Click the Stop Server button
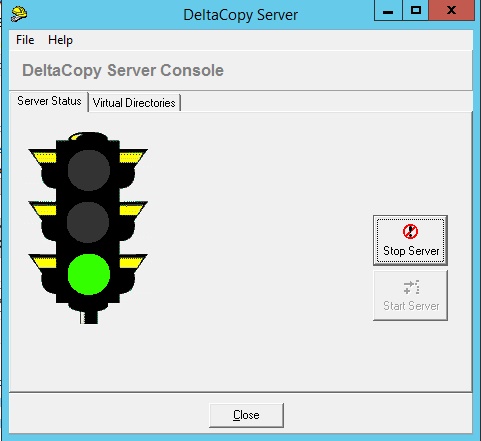This screenshot has height=441, width=481. coord(410,240)
